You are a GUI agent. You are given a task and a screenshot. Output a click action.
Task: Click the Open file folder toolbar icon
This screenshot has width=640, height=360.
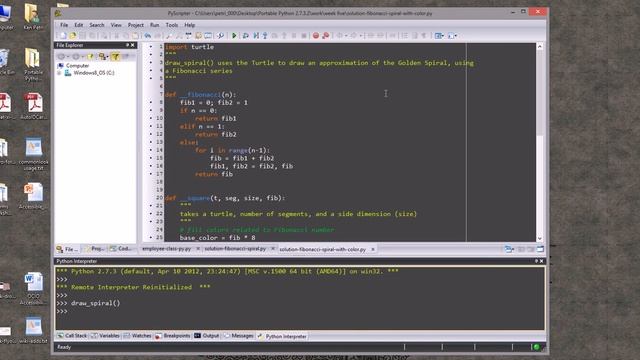click(x=73, y=36)
